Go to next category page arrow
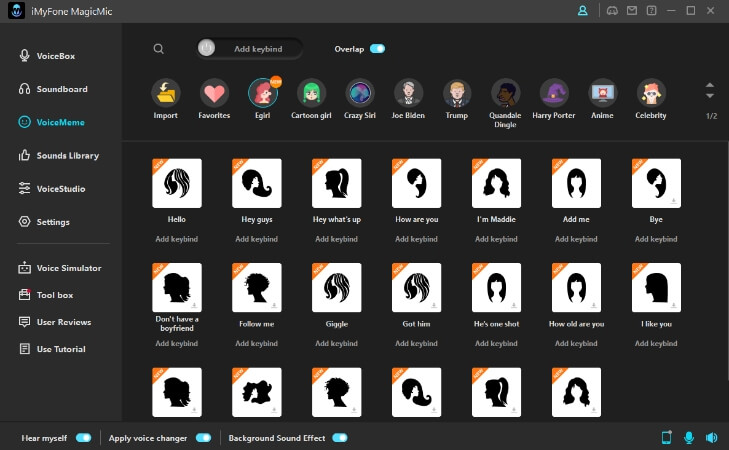This screenshot has width=729, height=450. (x=709, y=96)
